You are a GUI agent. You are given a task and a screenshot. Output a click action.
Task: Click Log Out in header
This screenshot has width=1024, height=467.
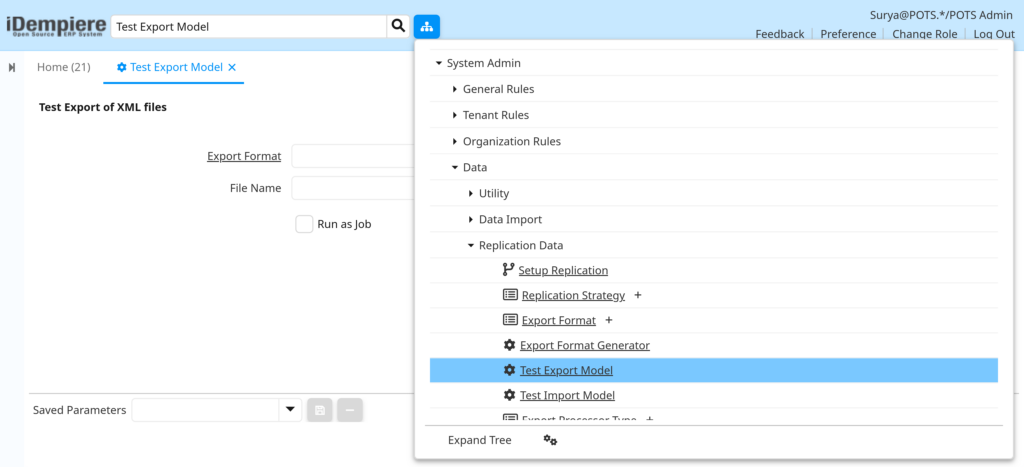(994, 34)
